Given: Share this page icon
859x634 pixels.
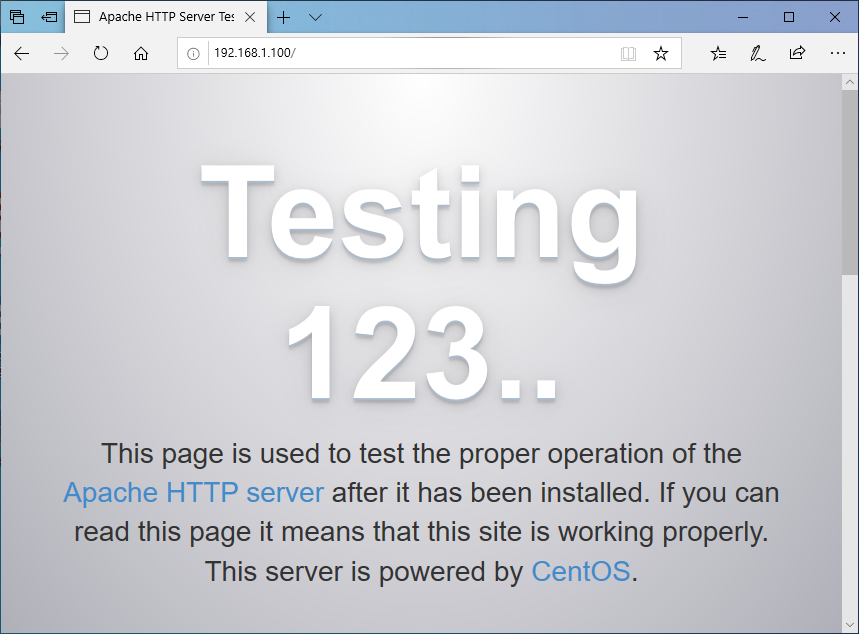Looking at the screenshot, I should 797,53.
